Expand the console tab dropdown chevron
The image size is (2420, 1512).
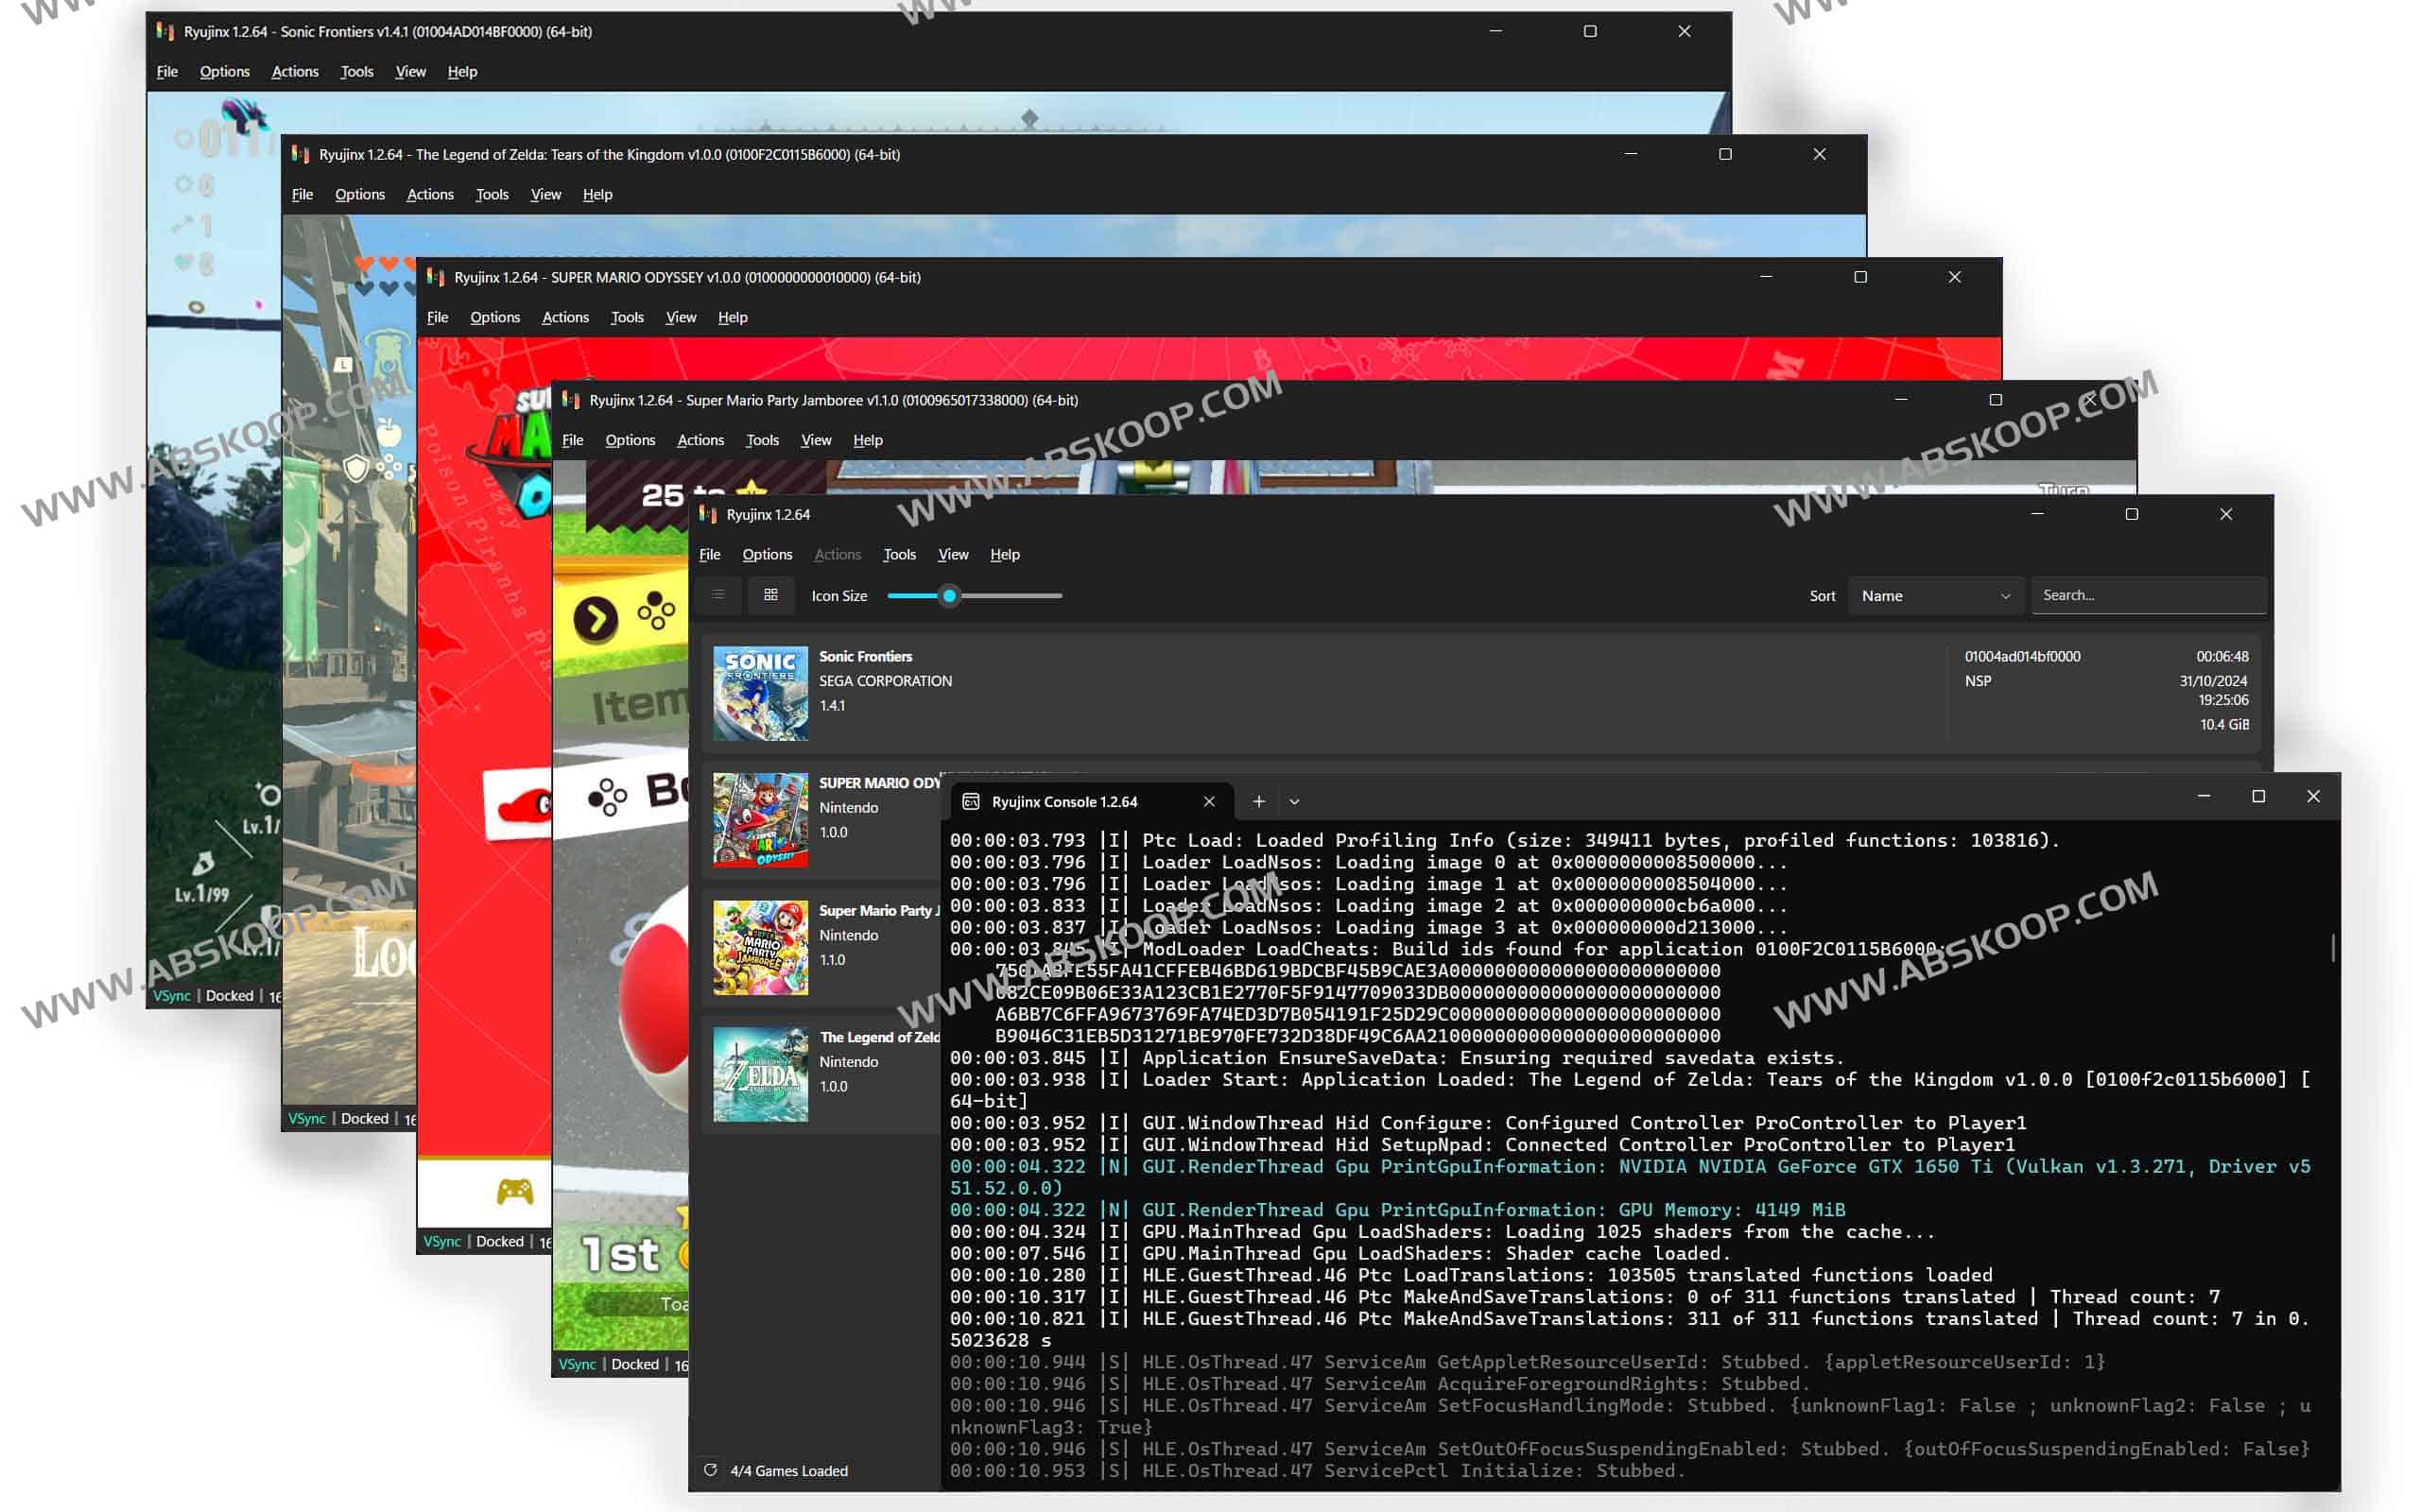point(1294,802)
